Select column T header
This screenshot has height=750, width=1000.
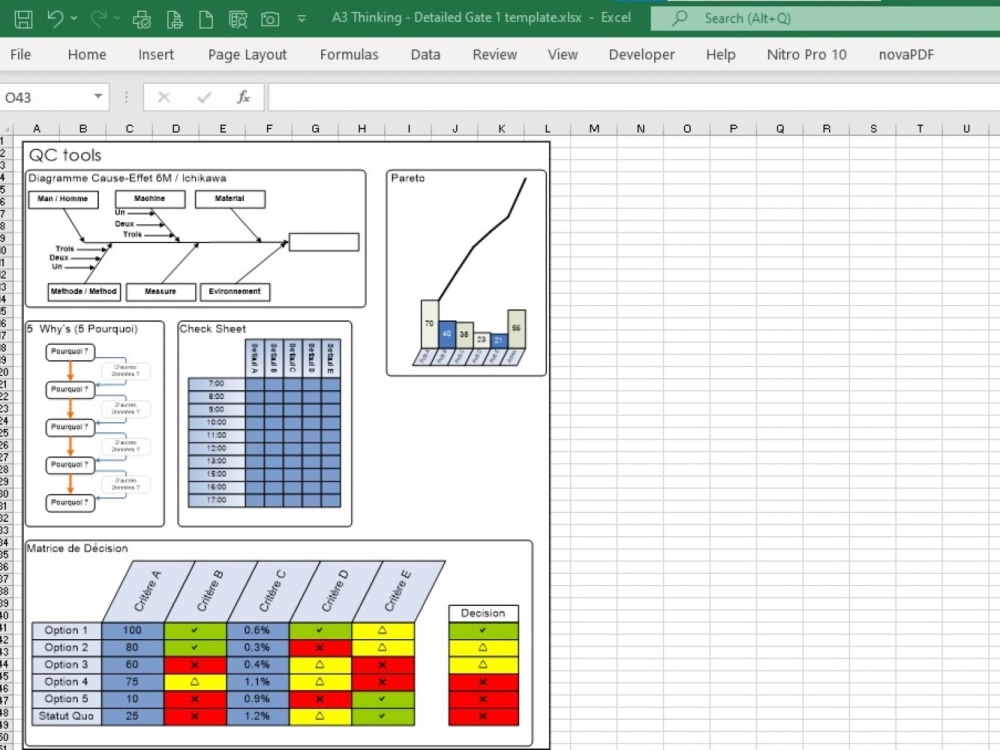(920, 129)
